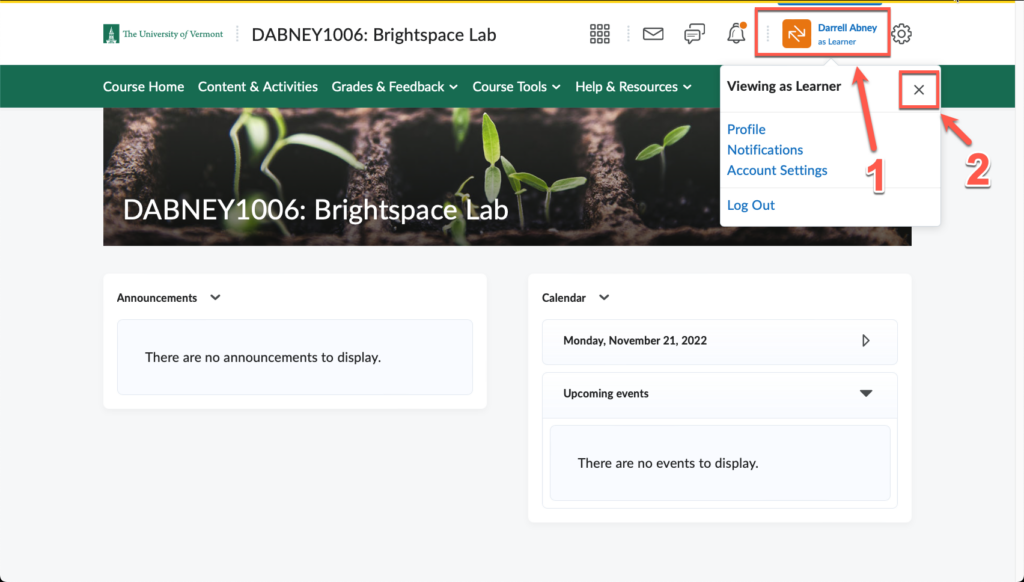Click the orange role-switch icon beside Darrell Abney
1024x582 pixels.
[x=795, y=33]
